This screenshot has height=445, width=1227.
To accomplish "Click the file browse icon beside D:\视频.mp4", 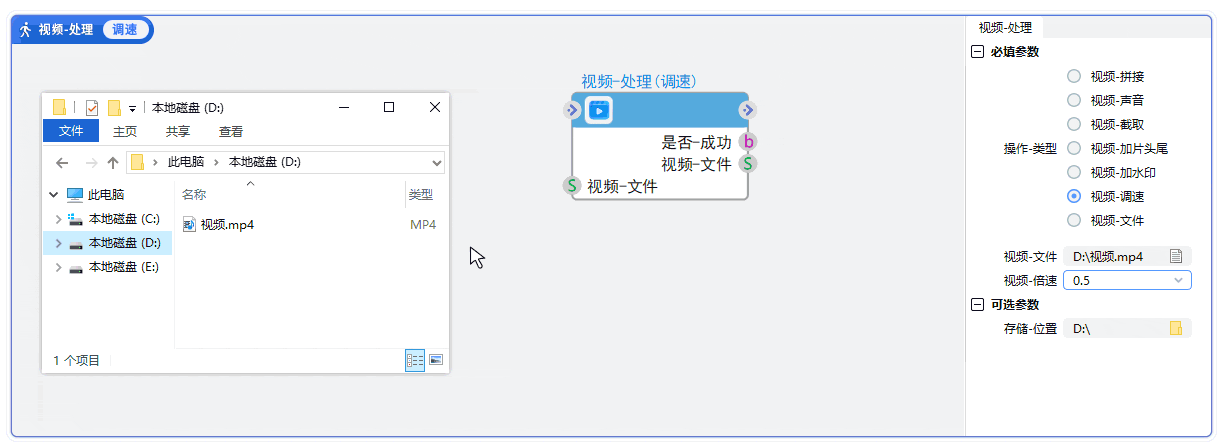I will coord(1176,256).
